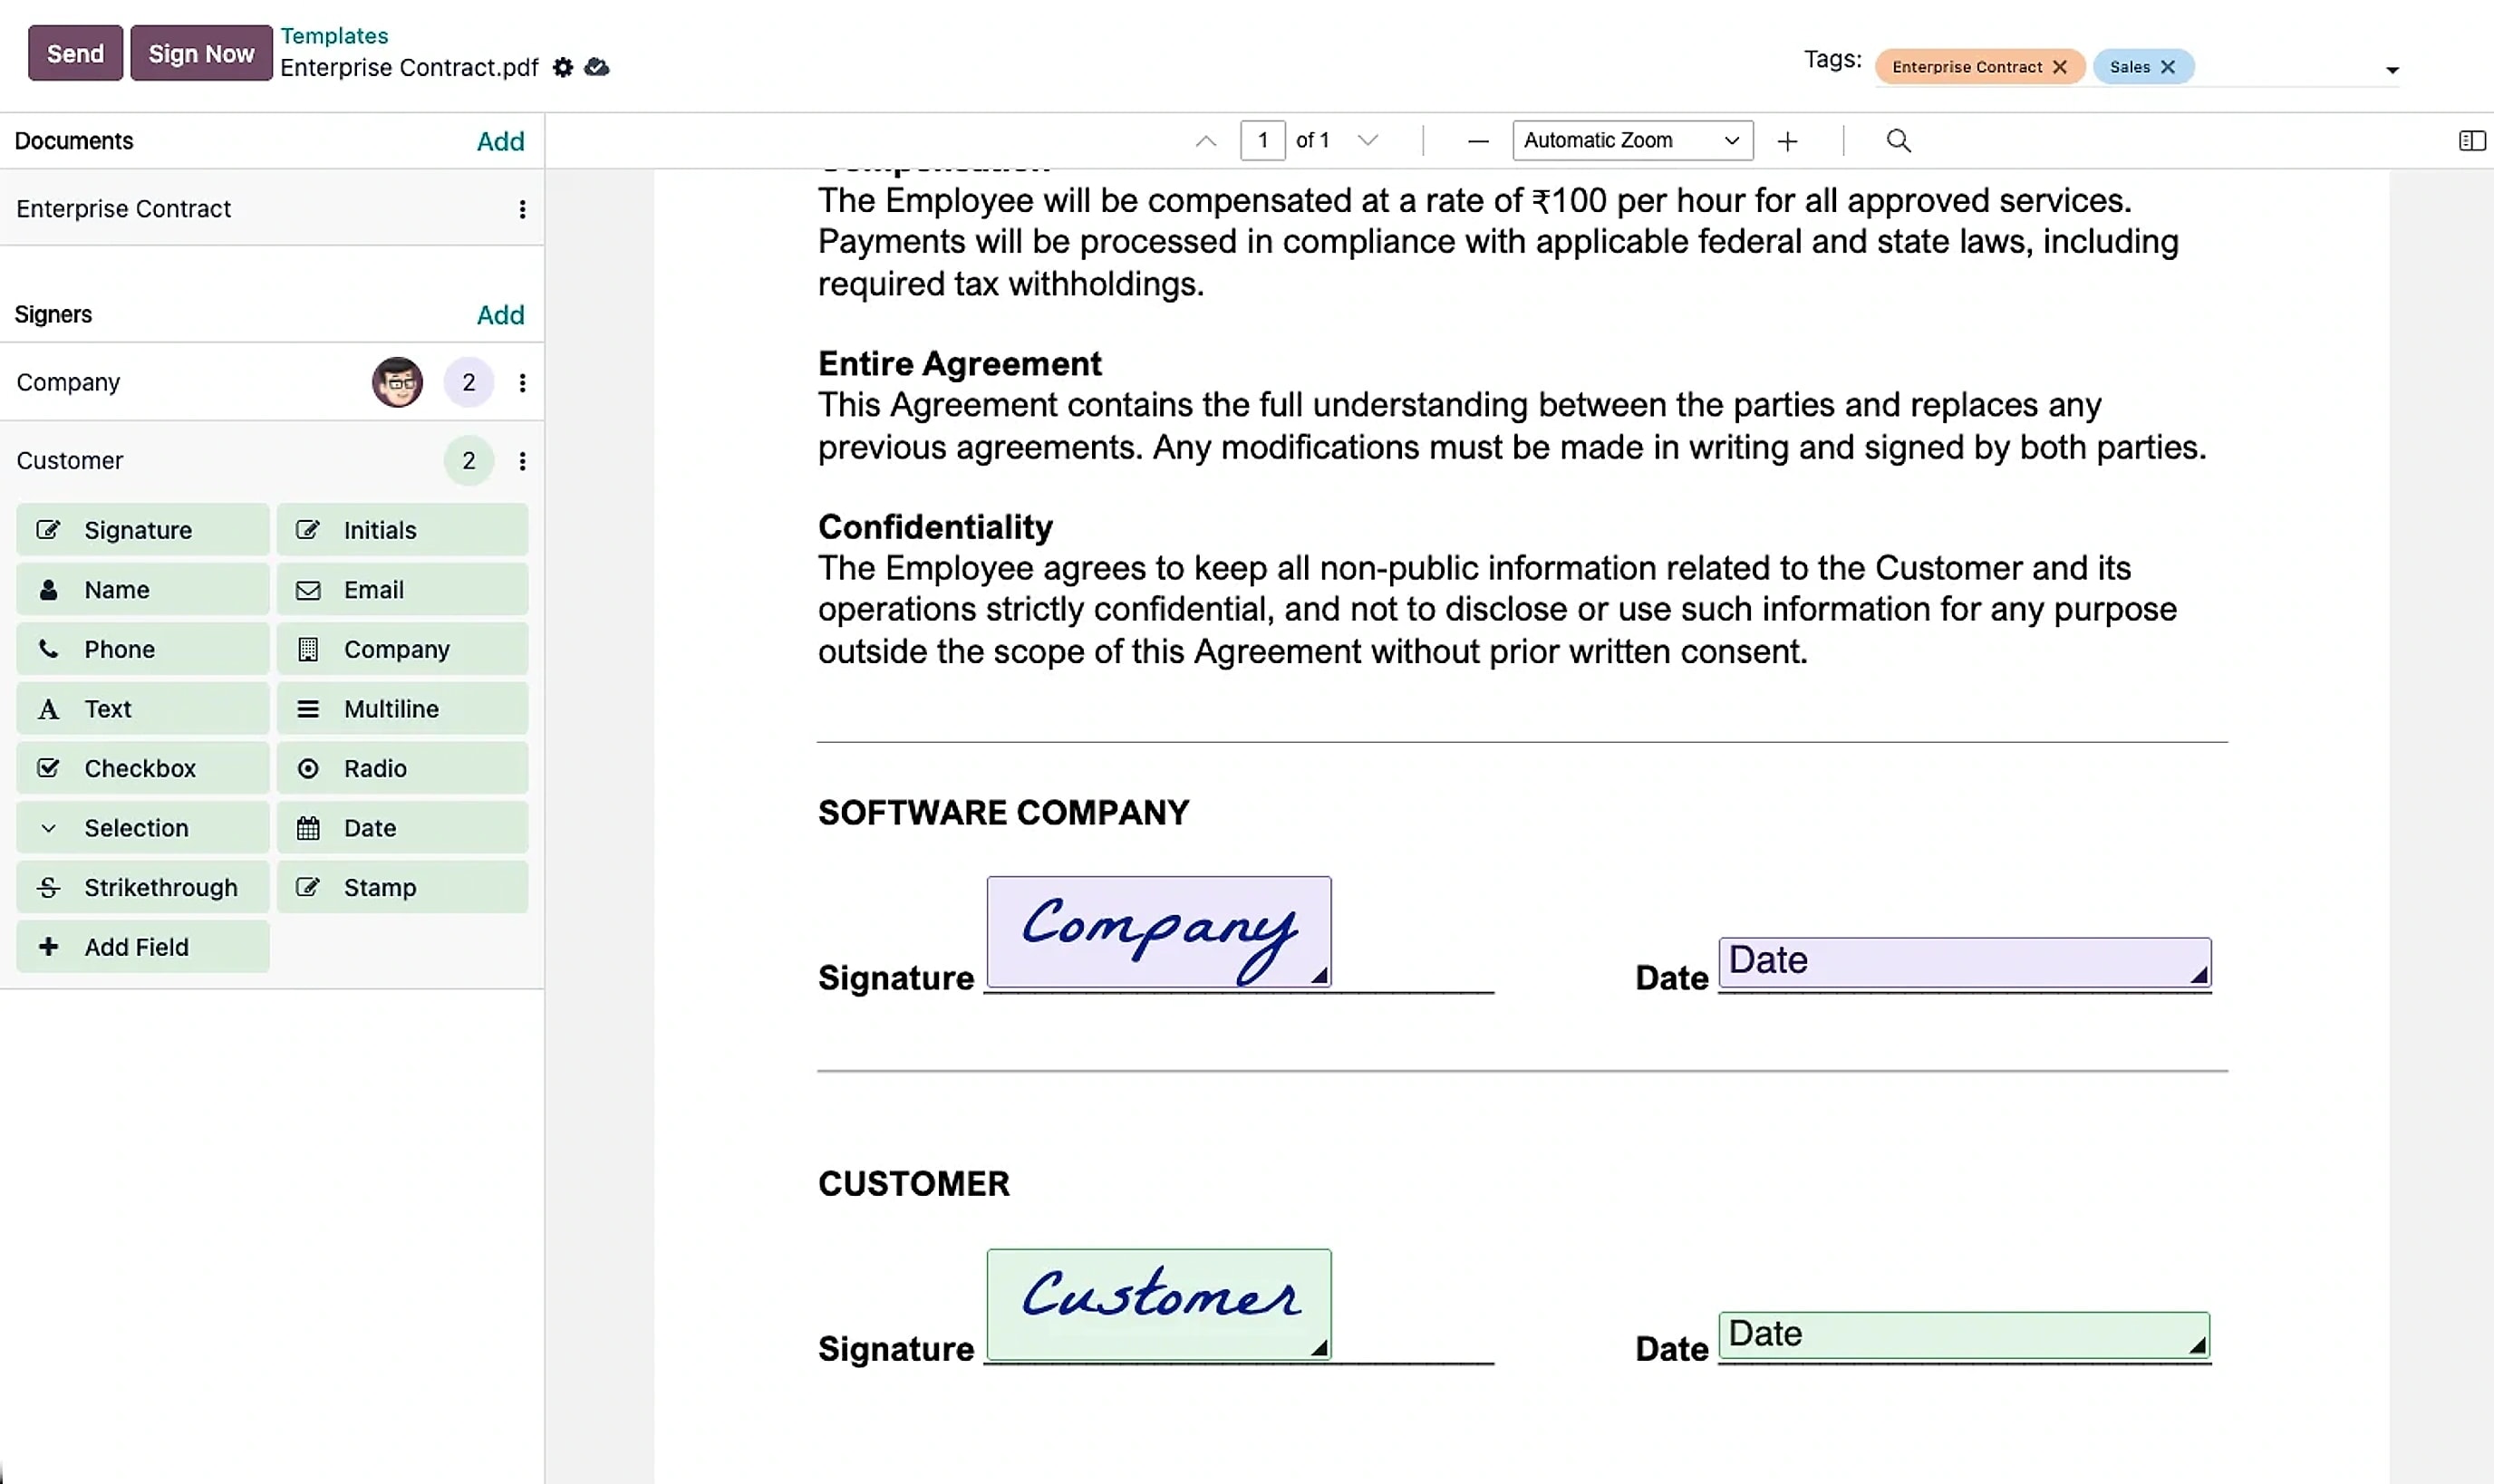The image size is (2494, 1484).
Task: Click the "CUSTOMER" heading in document
Action: 913,1184
